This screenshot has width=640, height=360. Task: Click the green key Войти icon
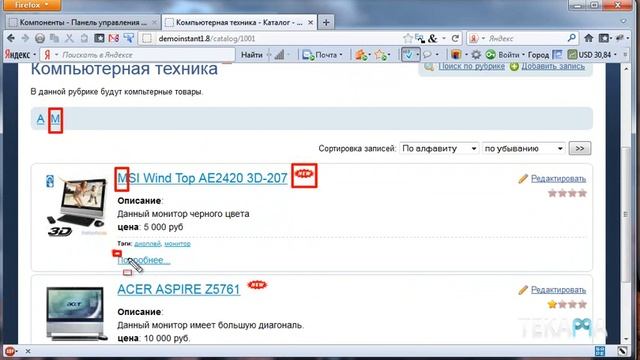click(x=491, y=54)
